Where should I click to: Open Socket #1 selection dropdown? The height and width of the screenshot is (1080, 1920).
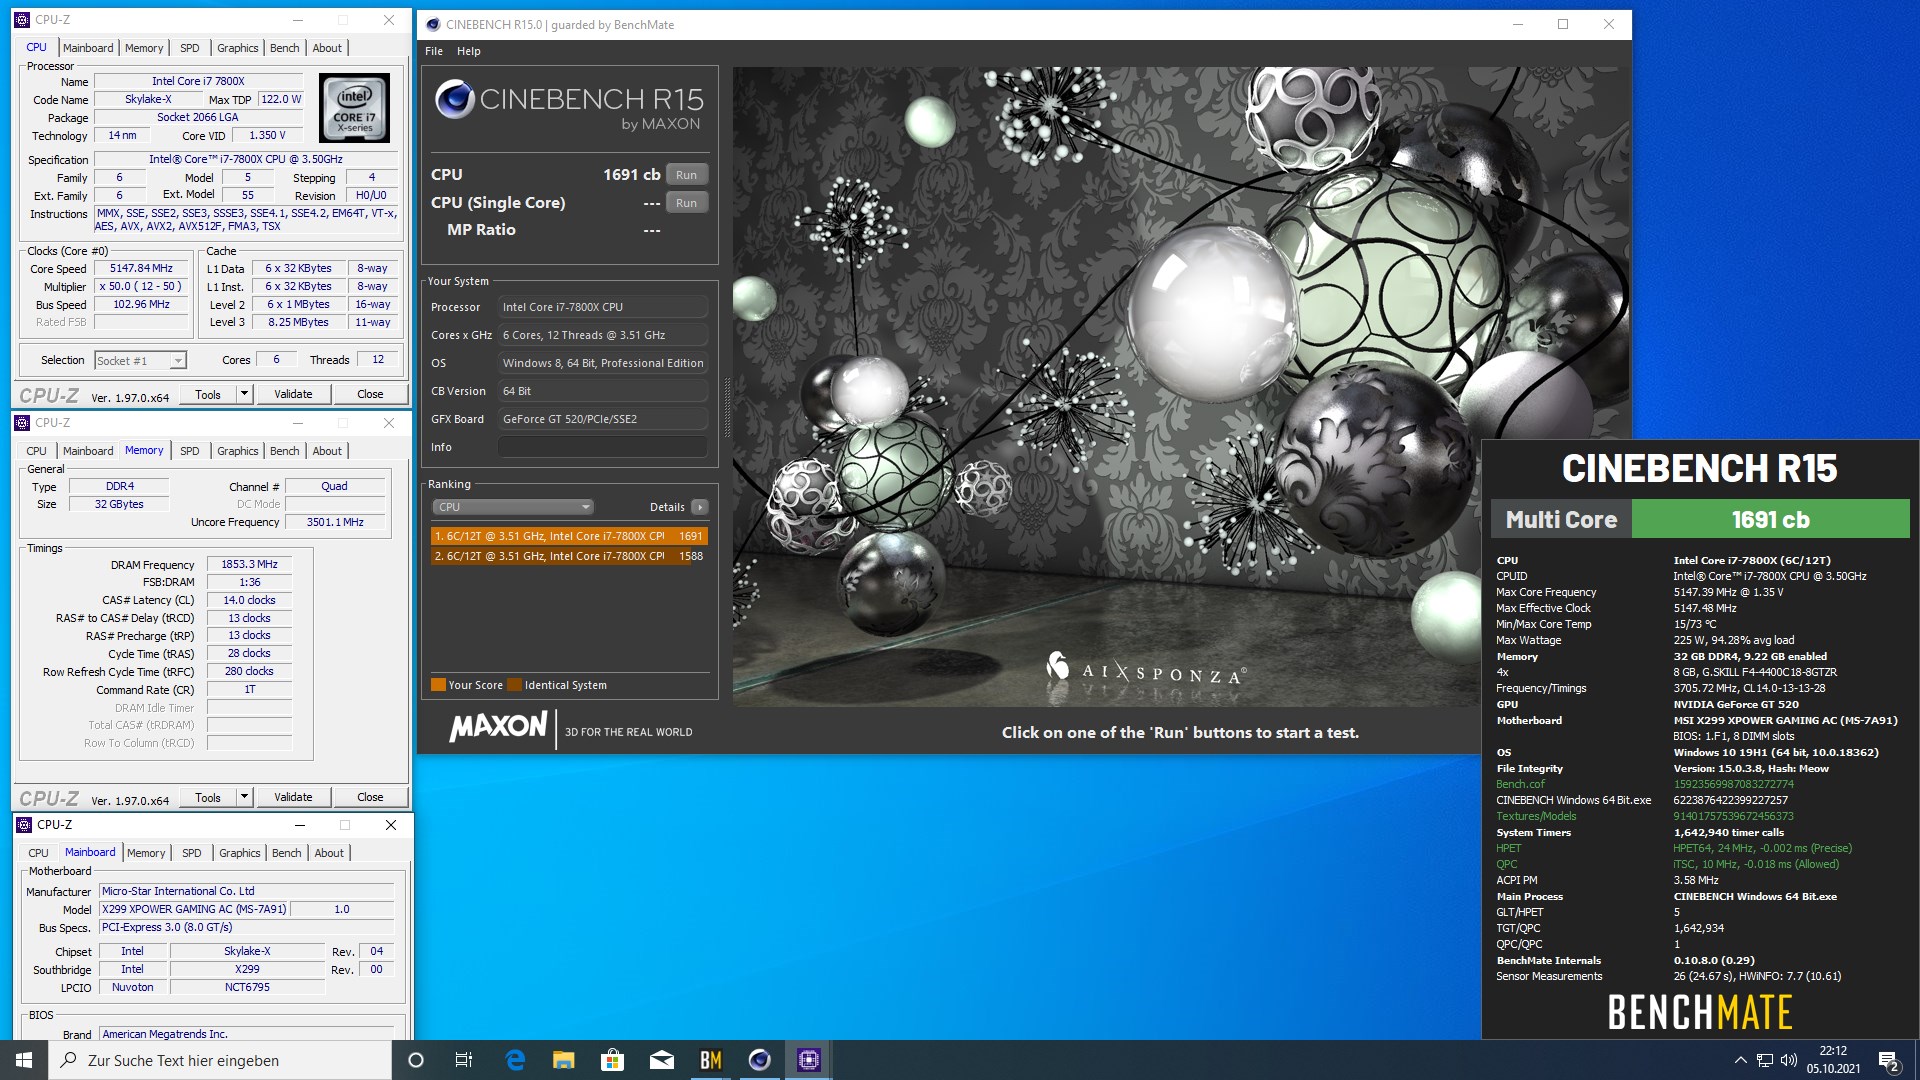[140, 361]
